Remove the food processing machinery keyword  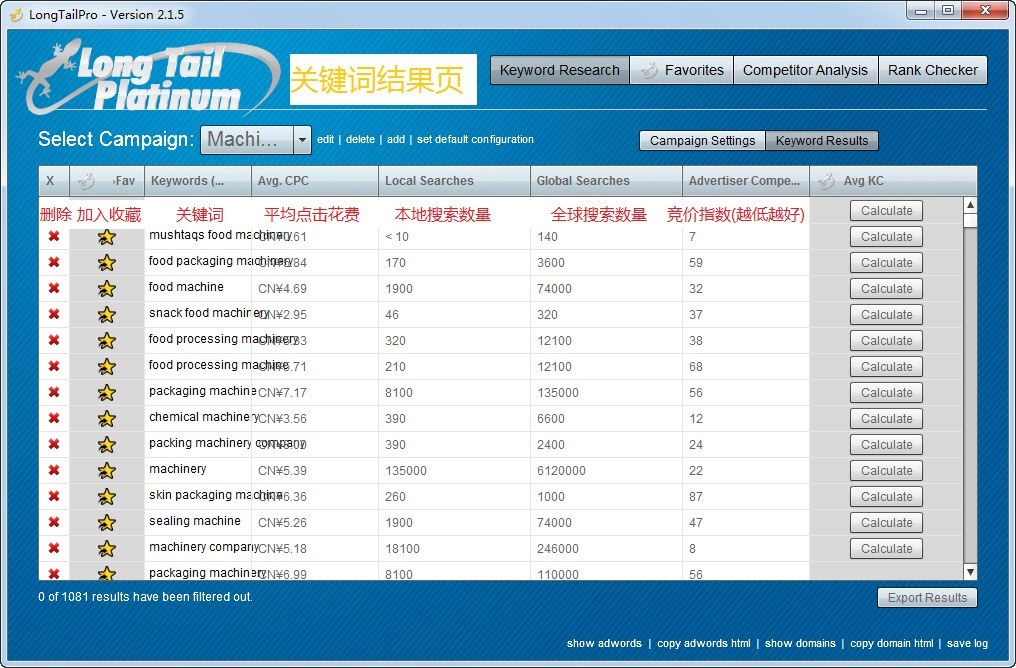click(54, 340)
